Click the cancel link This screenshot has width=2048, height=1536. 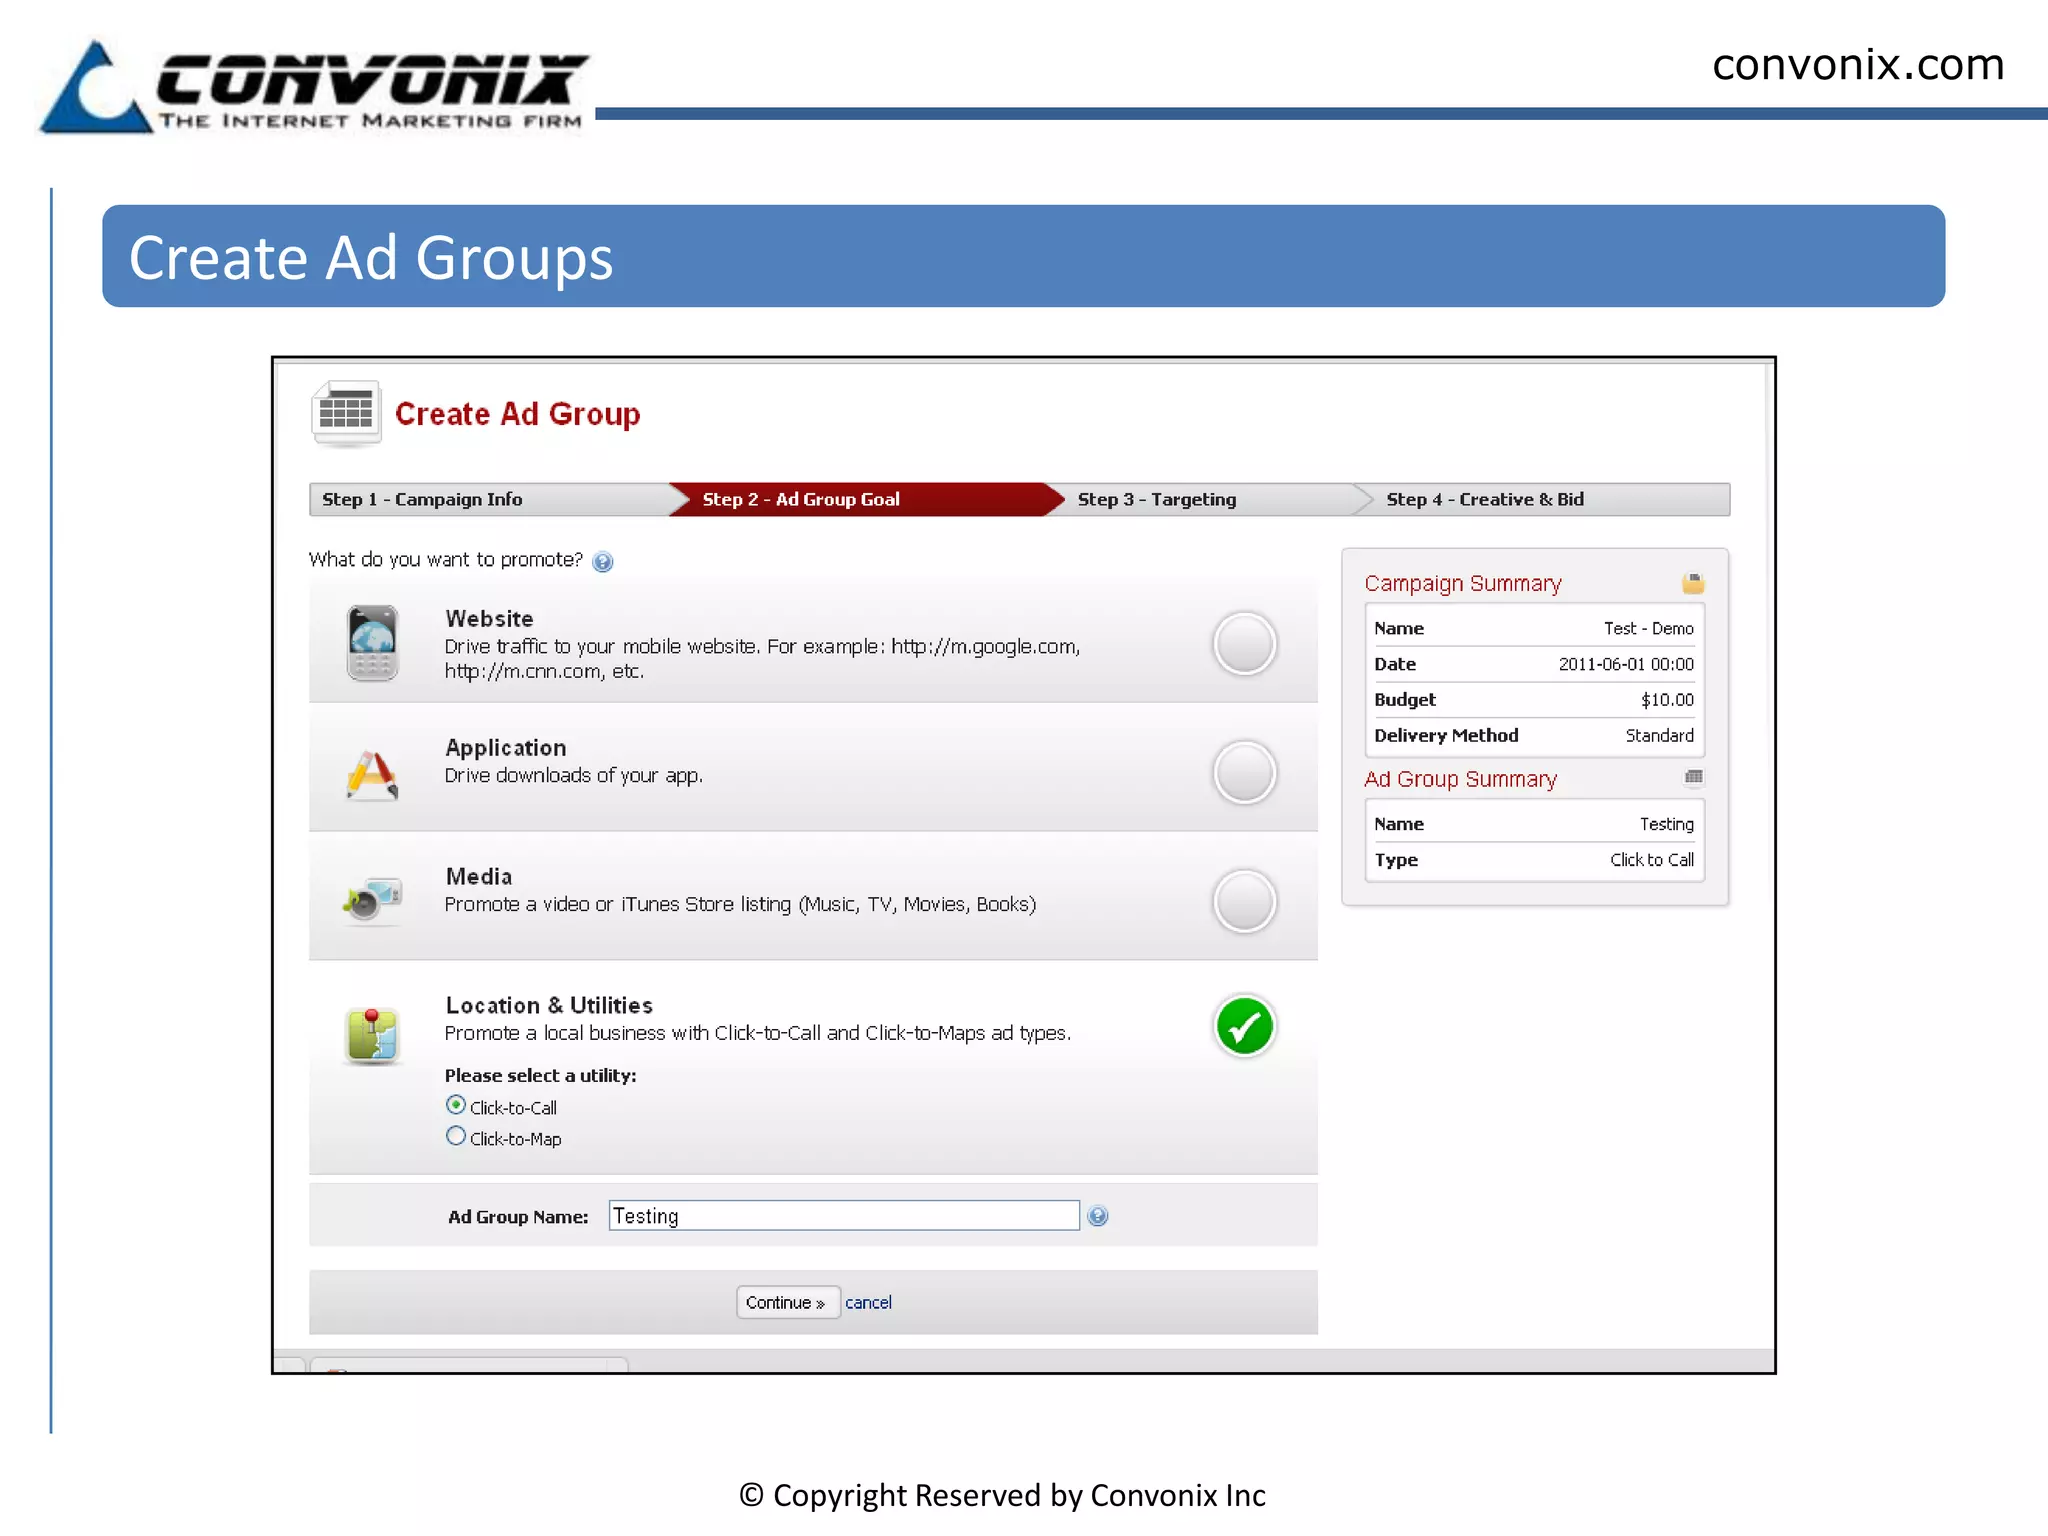click(x=867, y=1302)
